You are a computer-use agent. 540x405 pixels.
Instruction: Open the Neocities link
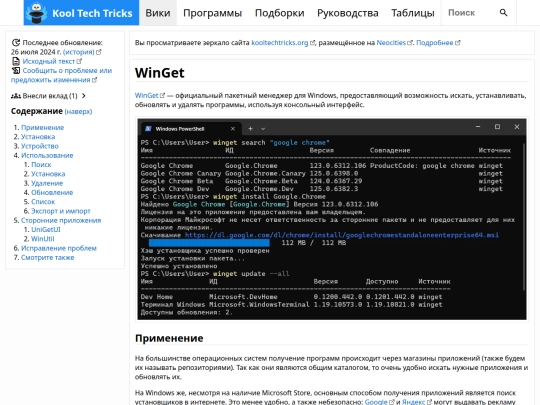pos(391,43)
